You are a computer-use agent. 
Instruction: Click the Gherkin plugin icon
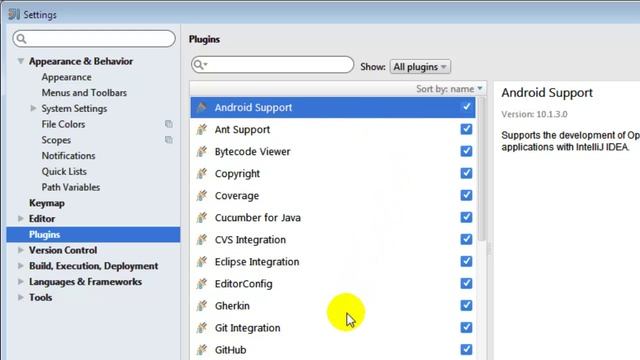pos(202,306)
